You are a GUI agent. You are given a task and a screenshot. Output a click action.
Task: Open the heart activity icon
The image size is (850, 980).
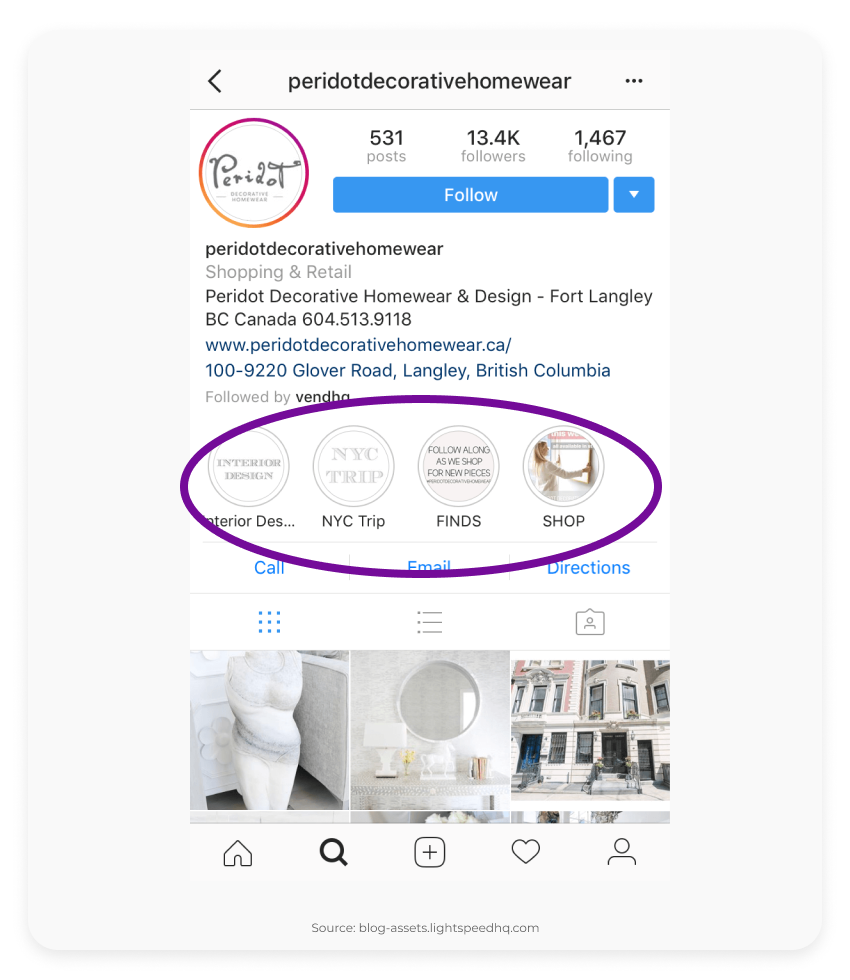point(526,851)
